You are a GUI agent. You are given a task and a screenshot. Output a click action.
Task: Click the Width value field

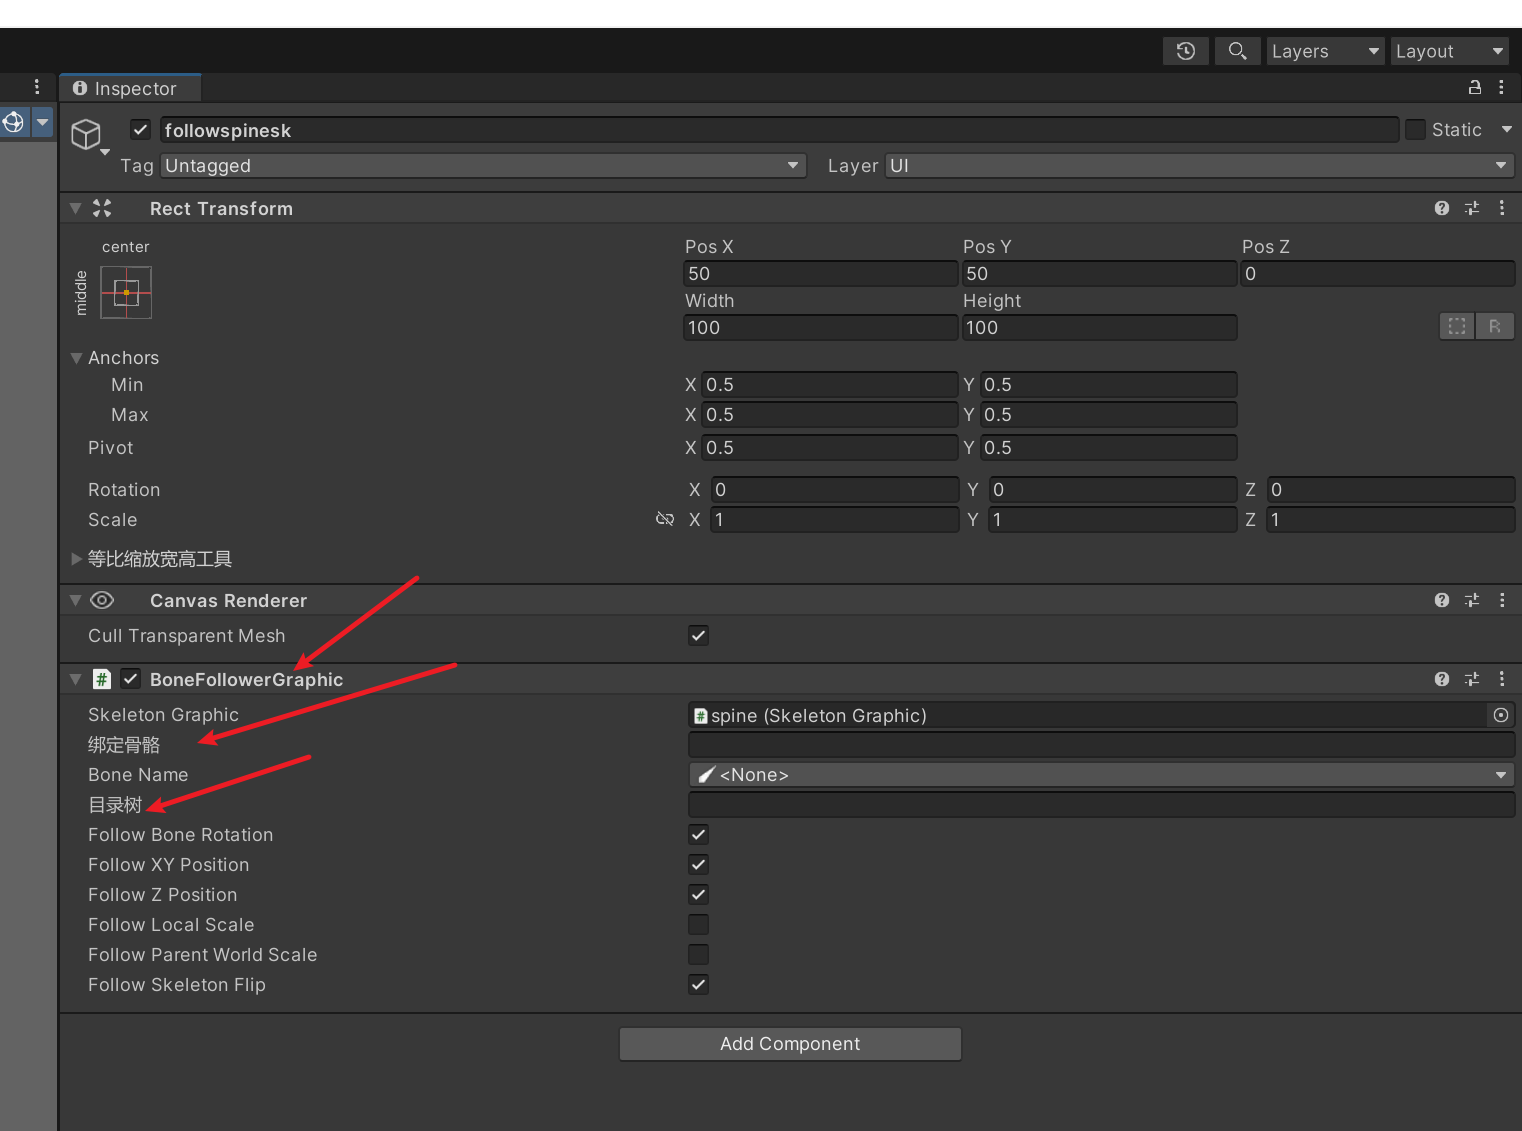(x=820, y=328)
